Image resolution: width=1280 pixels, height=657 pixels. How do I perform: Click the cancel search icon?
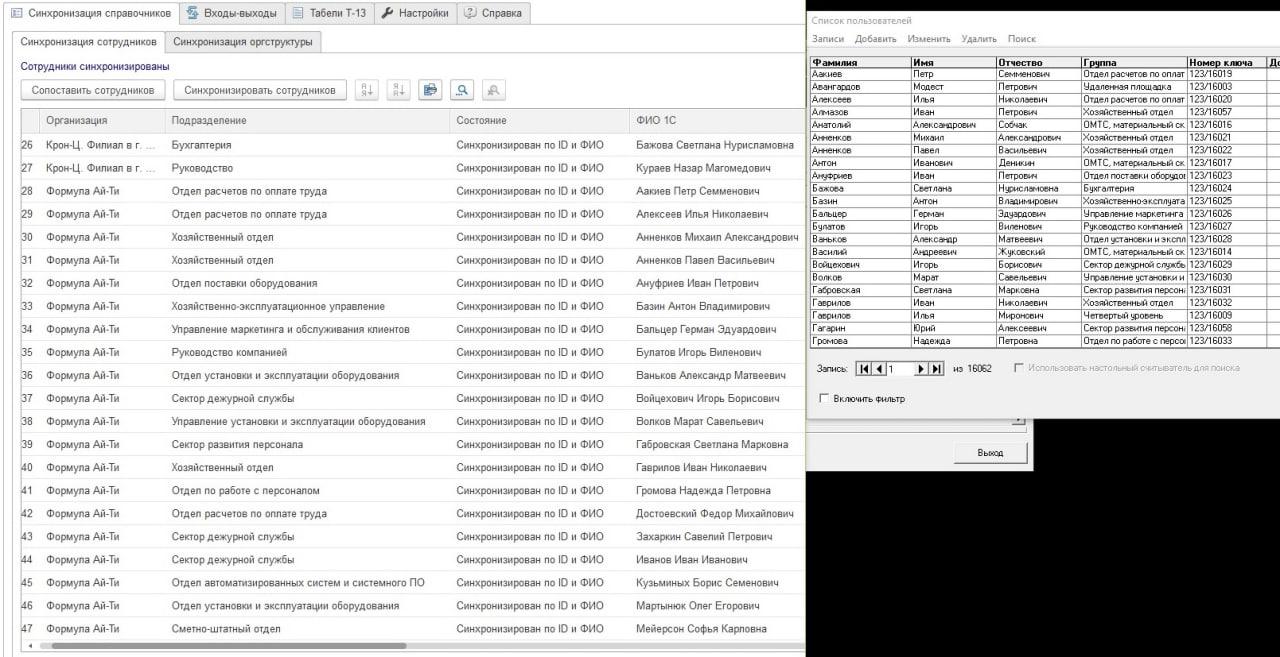pos(493,90)
